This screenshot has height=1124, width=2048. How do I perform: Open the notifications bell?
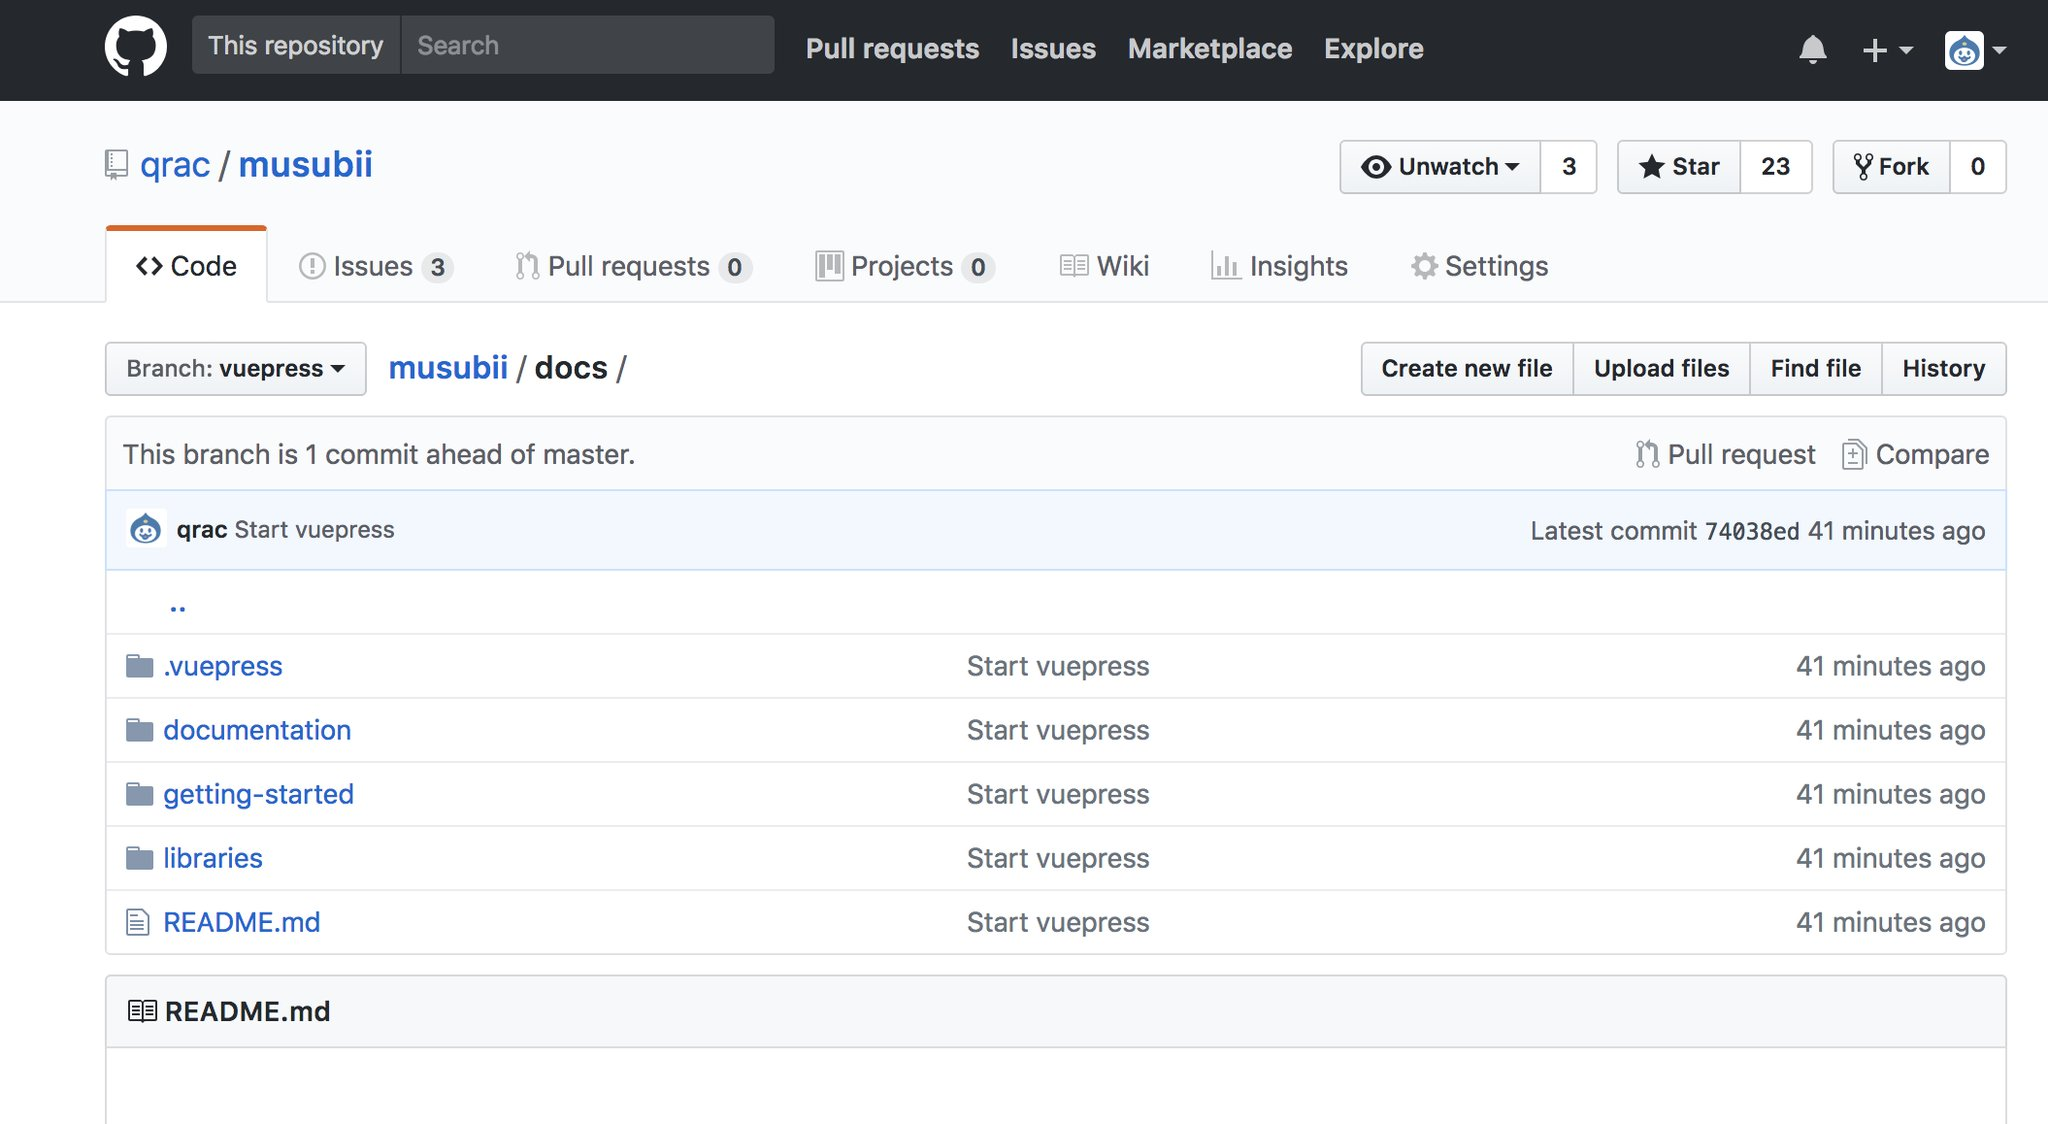click(x=1814, y=49)
